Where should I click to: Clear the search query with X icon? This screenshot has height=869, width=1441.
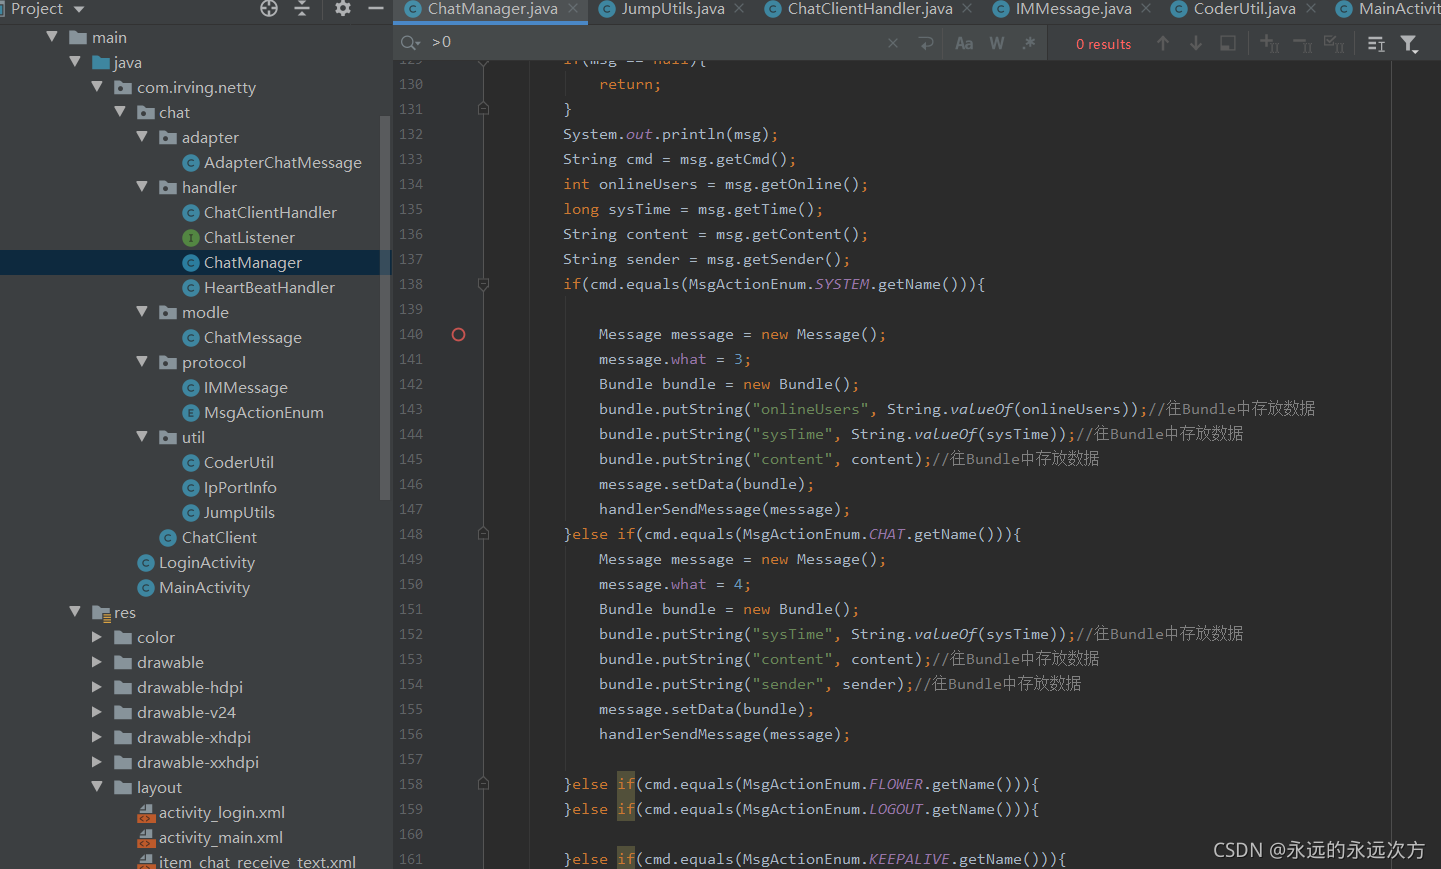(892, 43)
